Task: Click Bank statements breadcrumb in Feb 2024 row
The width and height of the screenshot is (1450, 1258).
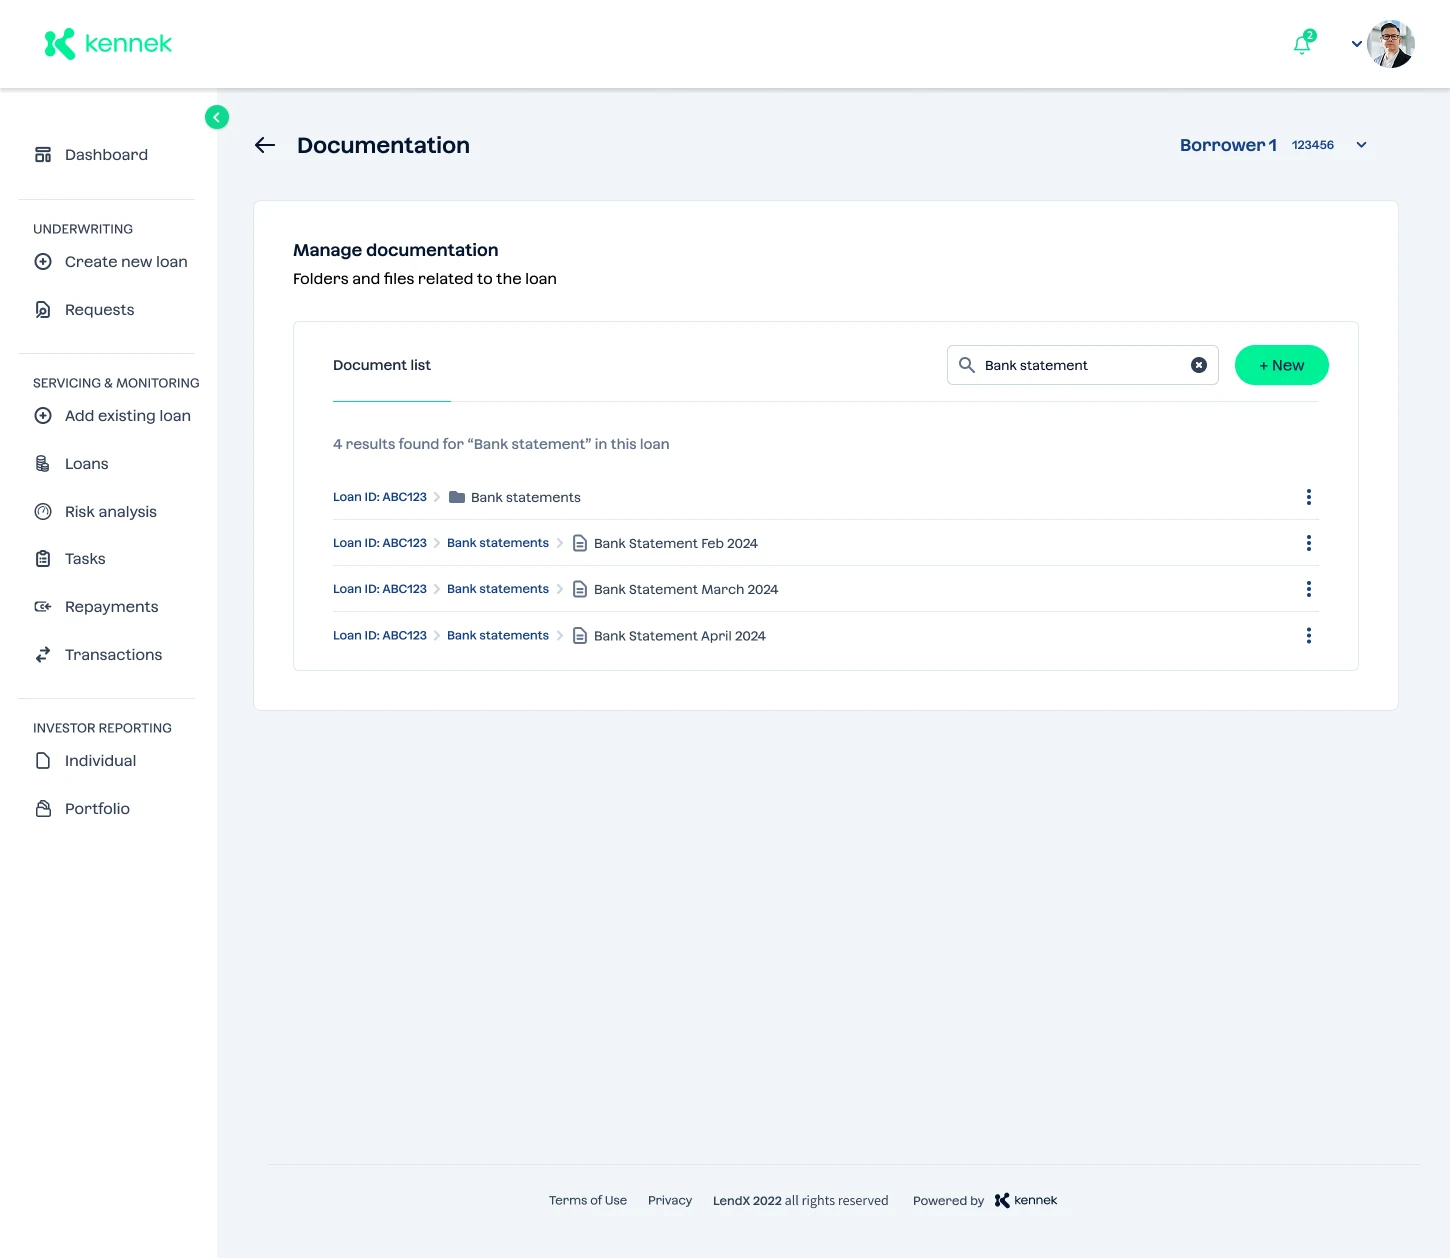Action: pyautogui.click(x=498, y=543)
